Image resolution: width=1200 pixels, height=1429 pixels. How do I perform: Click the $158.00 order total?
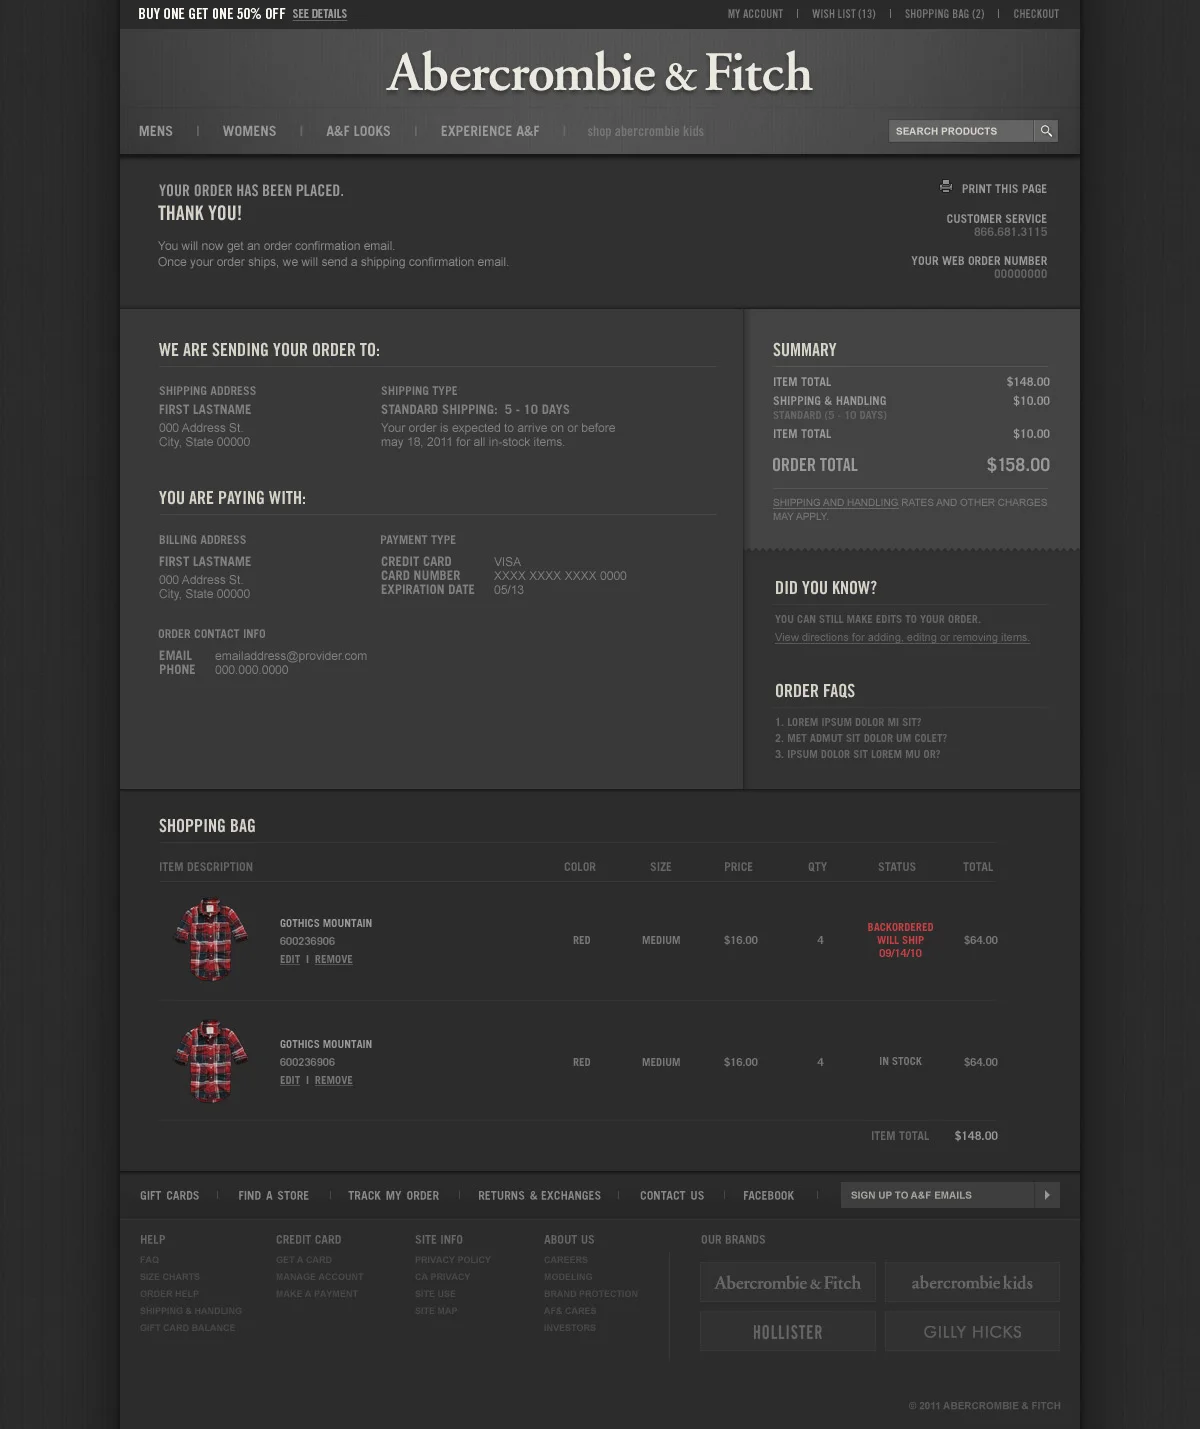1018,465
